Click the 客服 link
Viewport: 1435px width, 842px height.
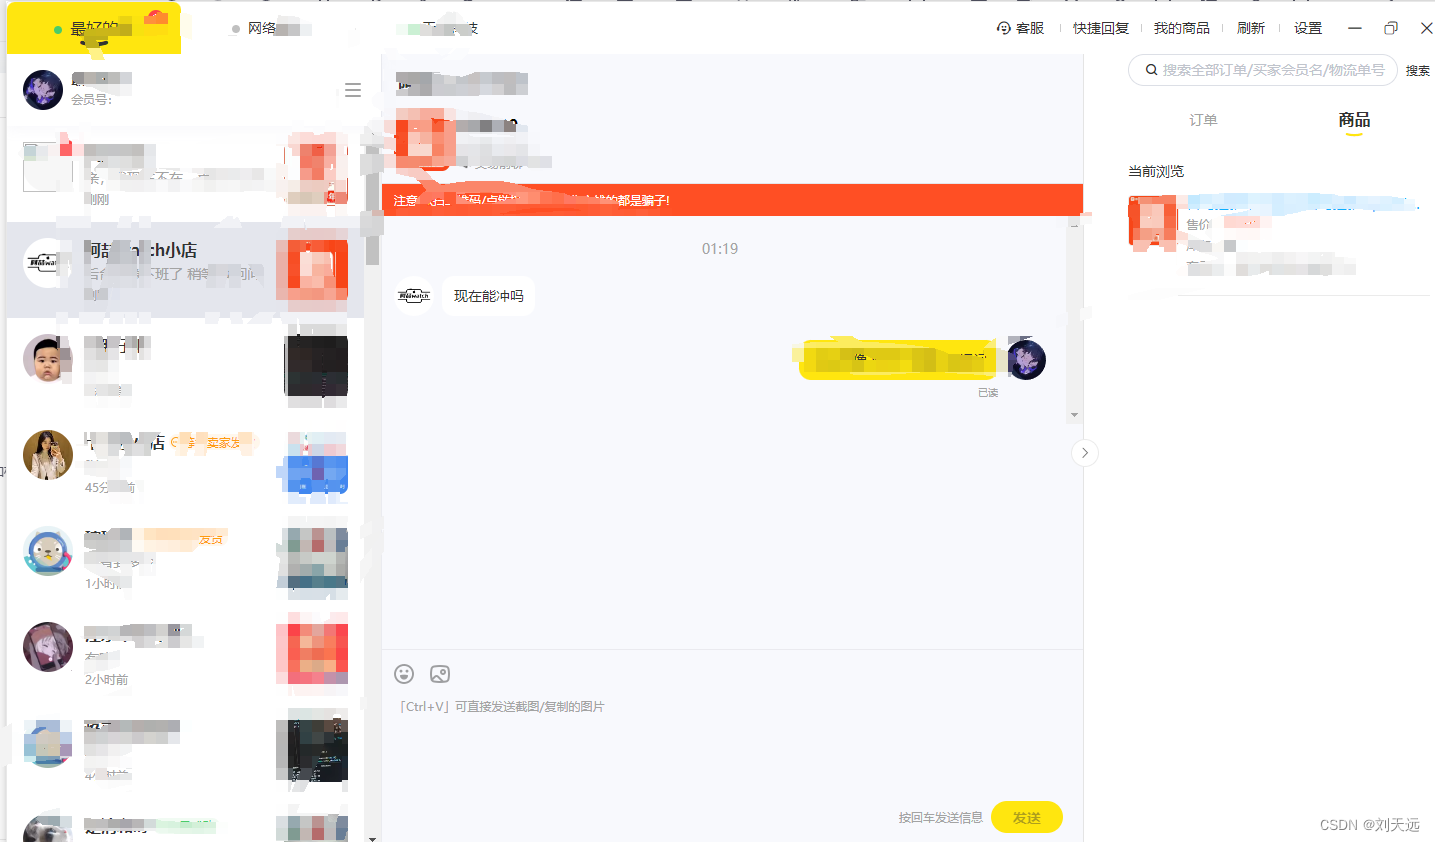click(x=1030, y=28)
